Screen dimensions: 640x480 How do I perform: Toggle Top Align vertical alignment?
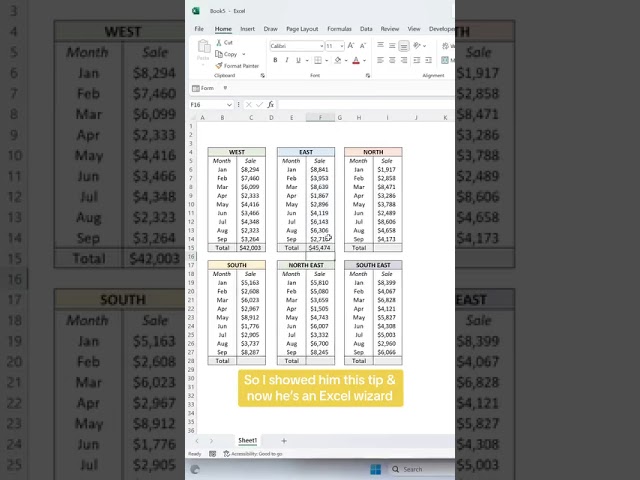click(x=380, y=45)
